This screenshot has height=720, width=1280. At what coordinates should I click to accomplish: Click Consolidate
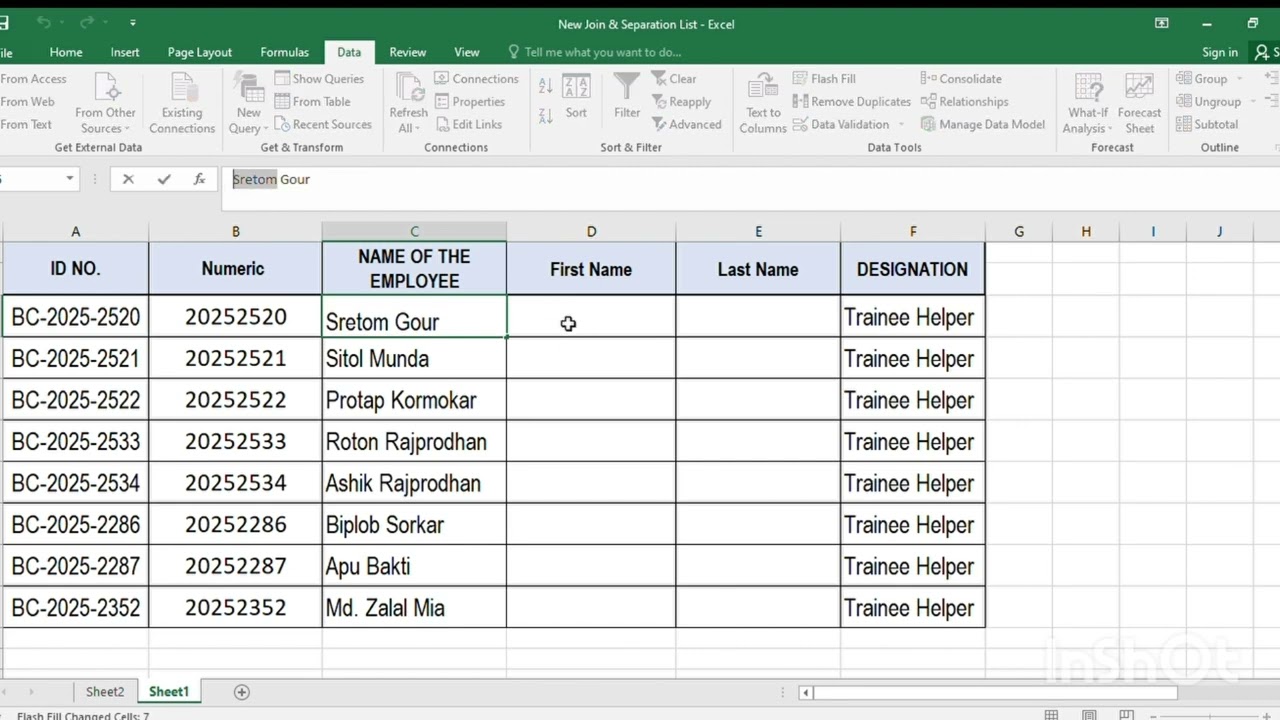pos(961,79)
